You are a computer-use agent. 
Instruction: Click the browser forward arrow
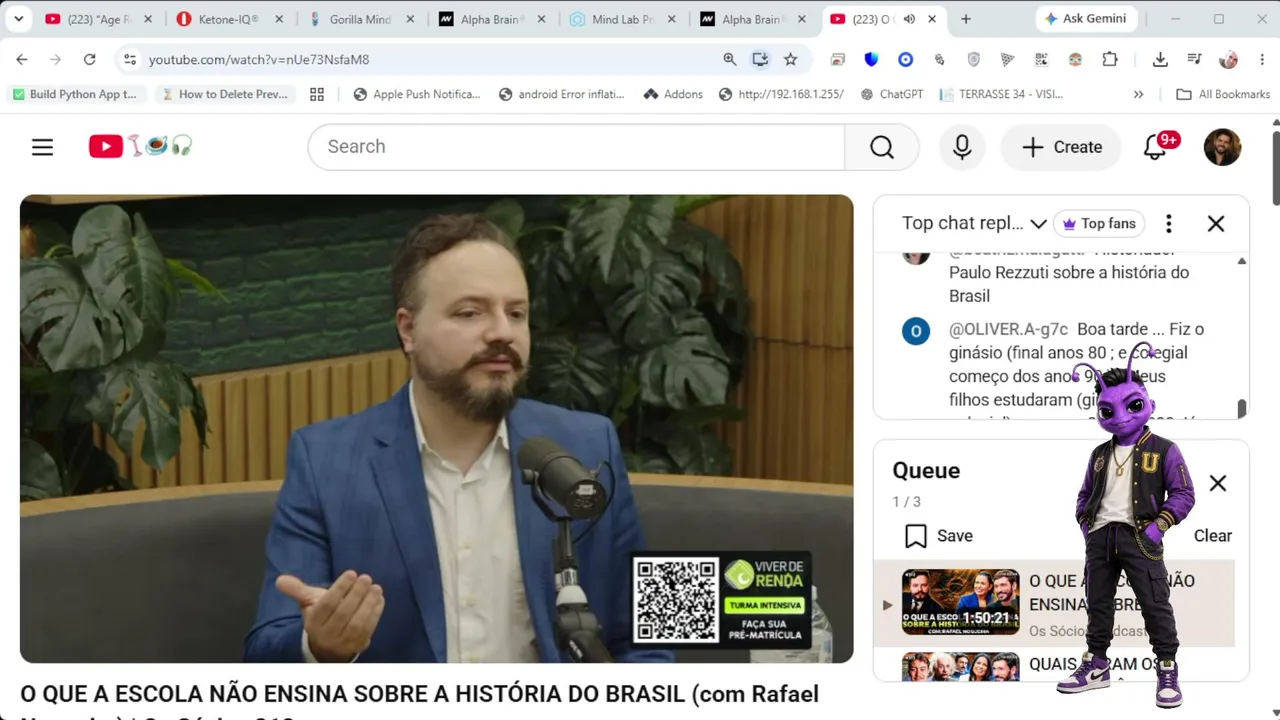55,60
